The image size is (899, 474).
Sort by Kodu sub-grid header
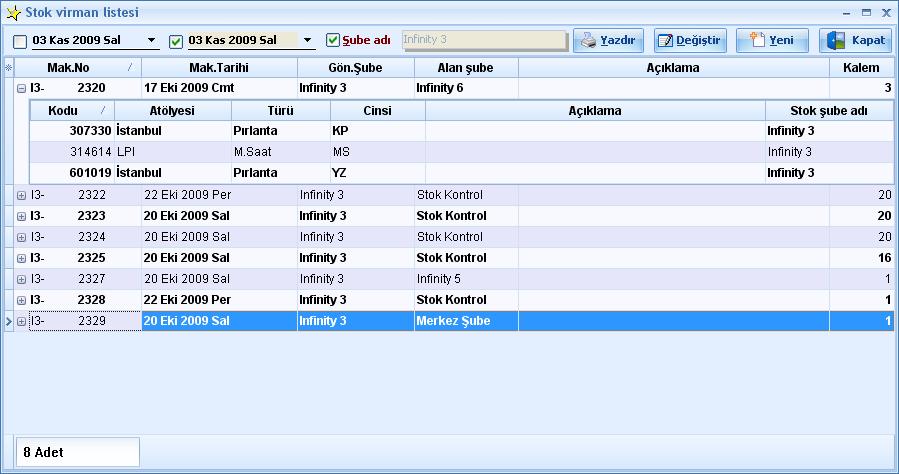pyautogui.click(x=72, y=111)
